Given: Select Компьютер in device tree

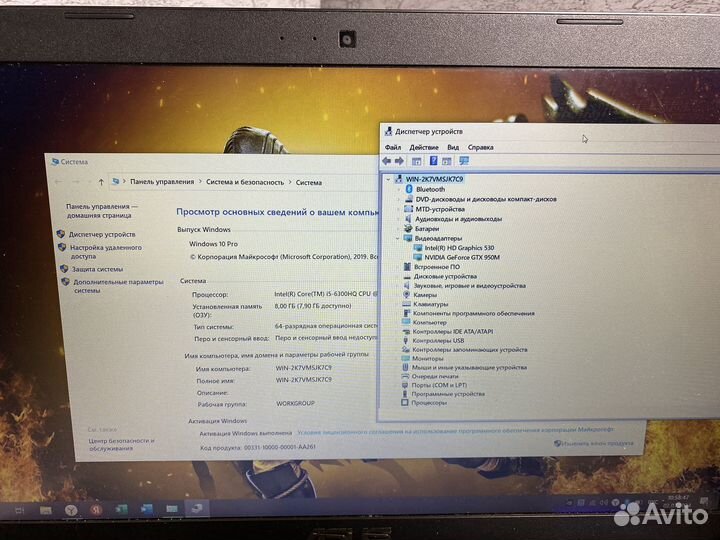Looking at the screenshot, I should pyautogui.click(x=429, y=322).
